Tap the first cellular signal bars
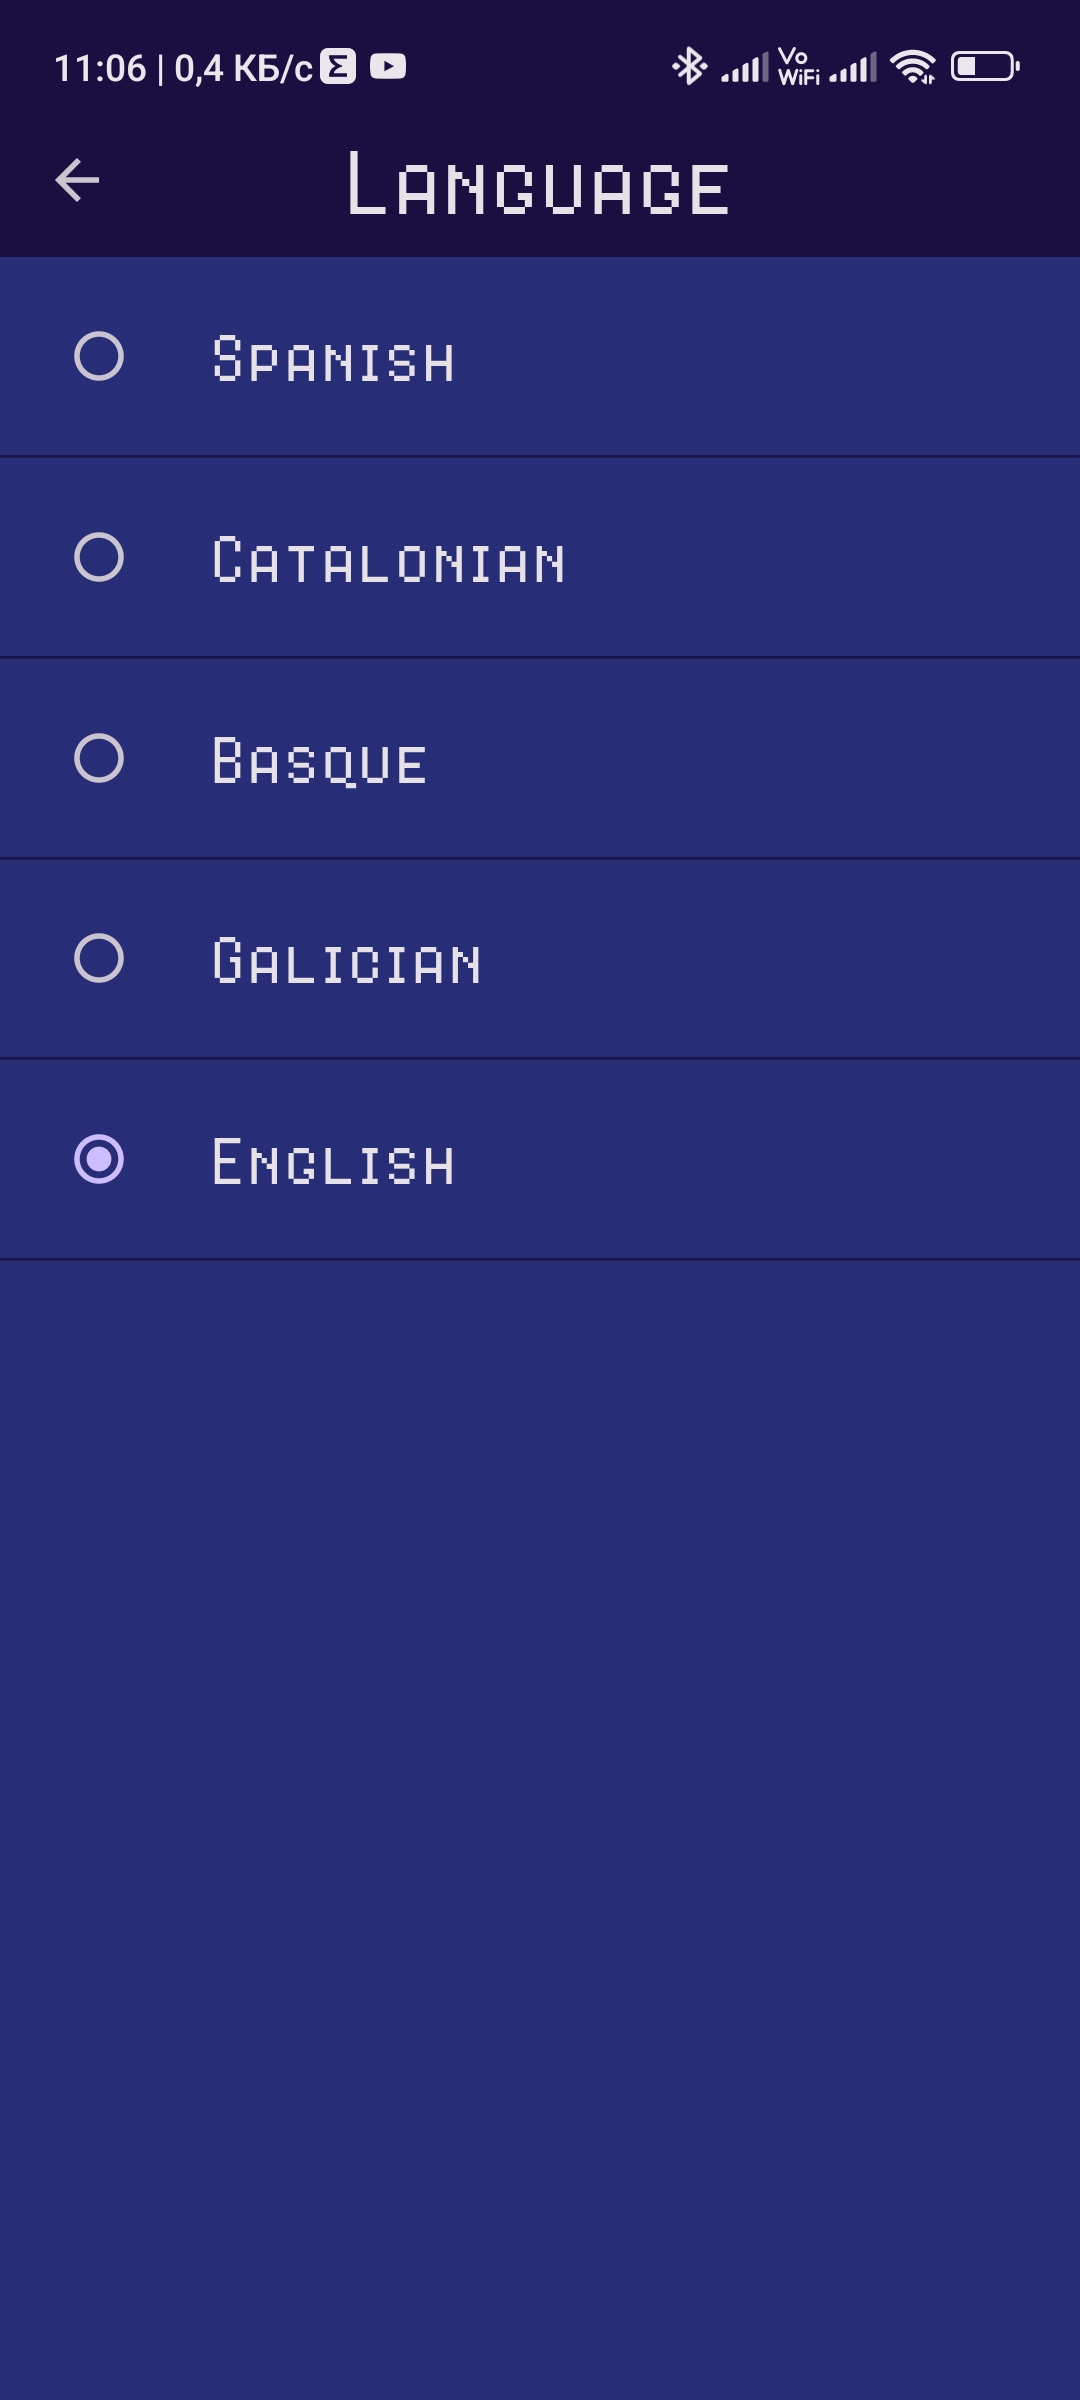 [745, 68]
